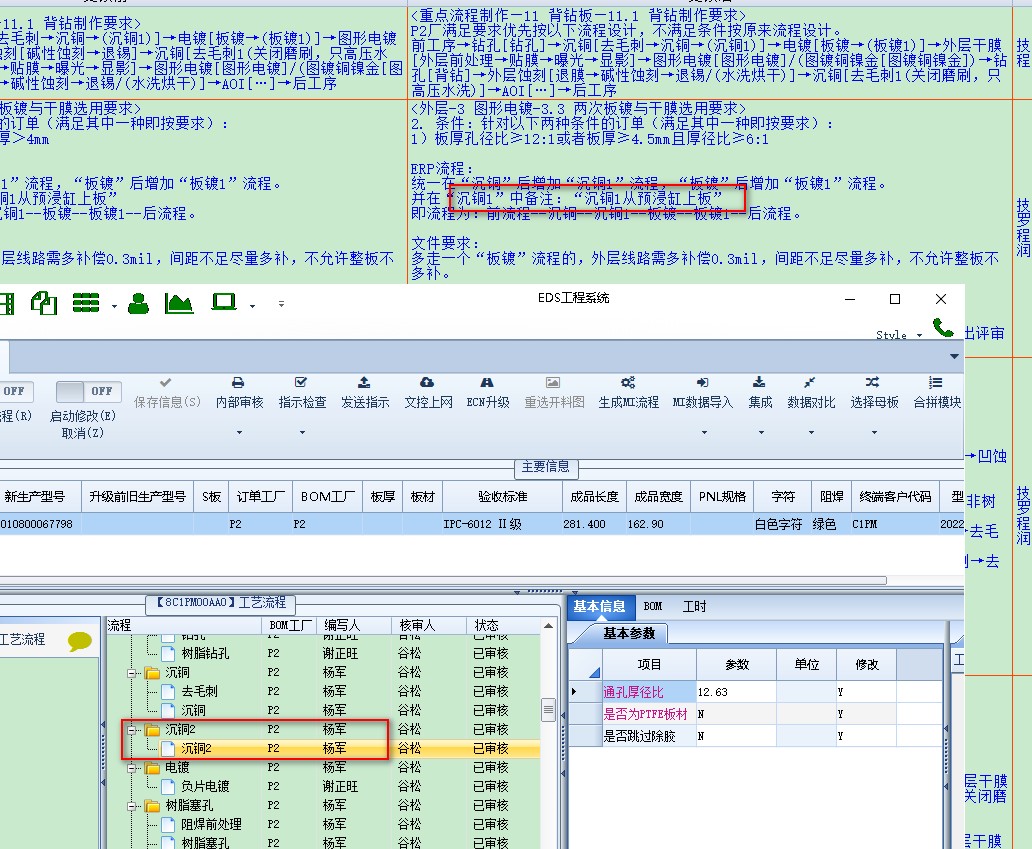Click the 新生产型号 column header

coord(39,496)
